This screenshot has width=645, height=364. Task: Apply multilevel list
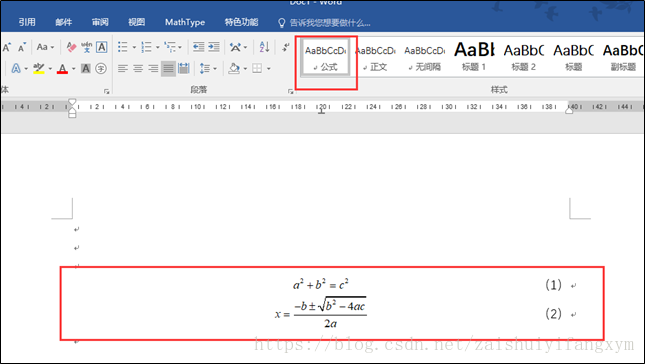170,47
